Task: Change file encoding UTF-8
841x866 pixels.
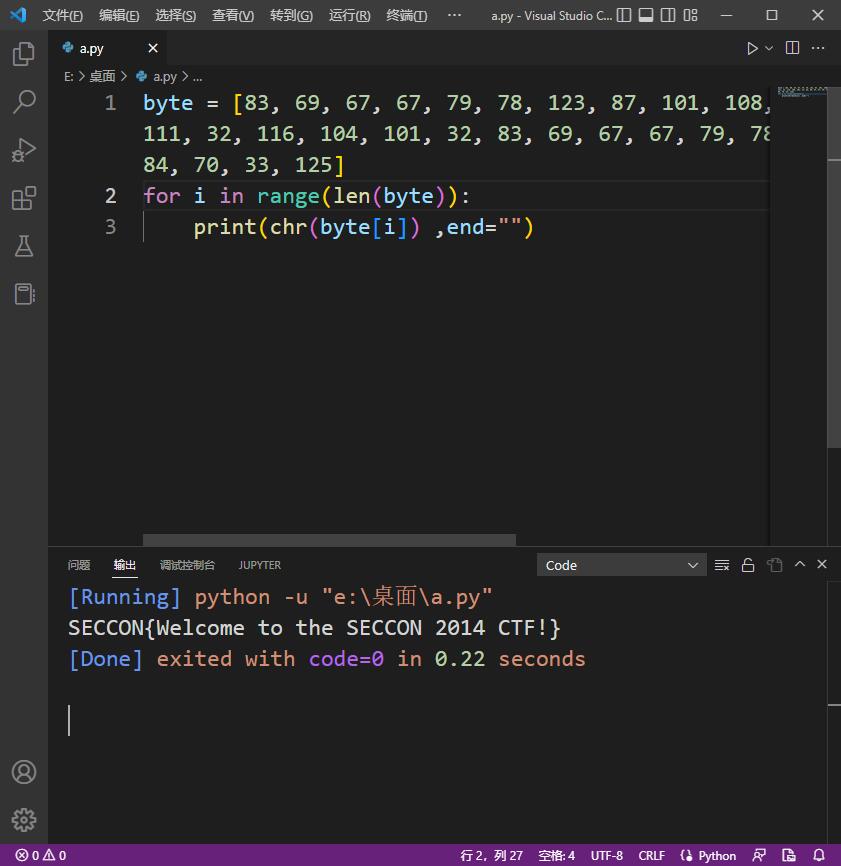Action: tap(606, 856)
